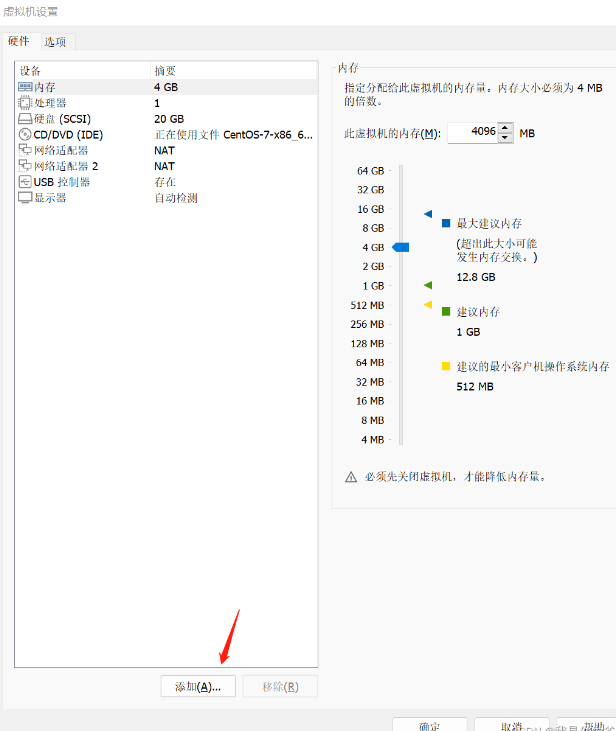The width and height of the screenshot is (616, 731).
Task: Click the 32 MB slider scale label
Action: 370,382
